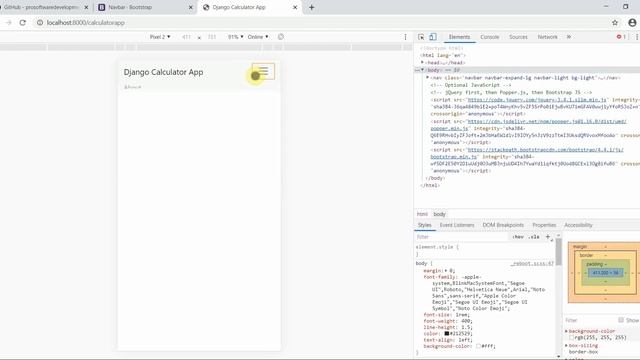This screenshot has width=640, height=360.
Task: Open the jquery slim script URL link
Action: tap(537, 100)
